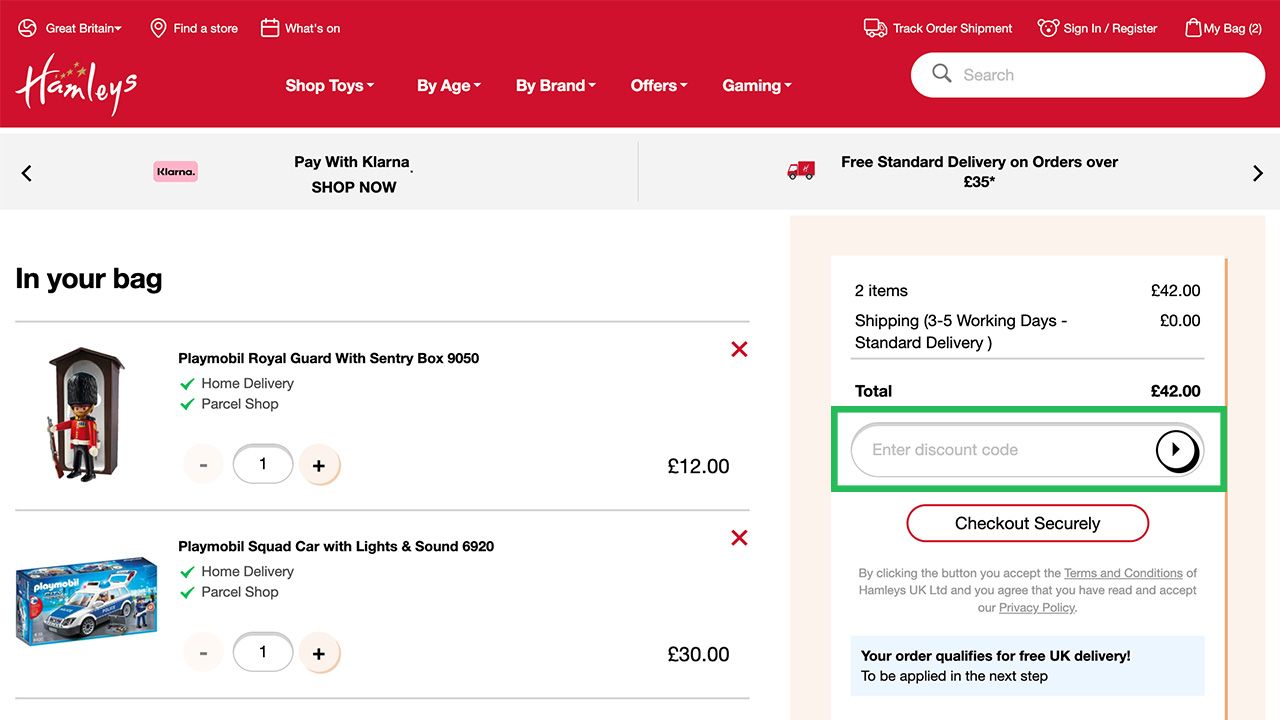Screen dimensions: 1280x720
Task: Remove Royal Guard item with red X
Action: [739, 349]
